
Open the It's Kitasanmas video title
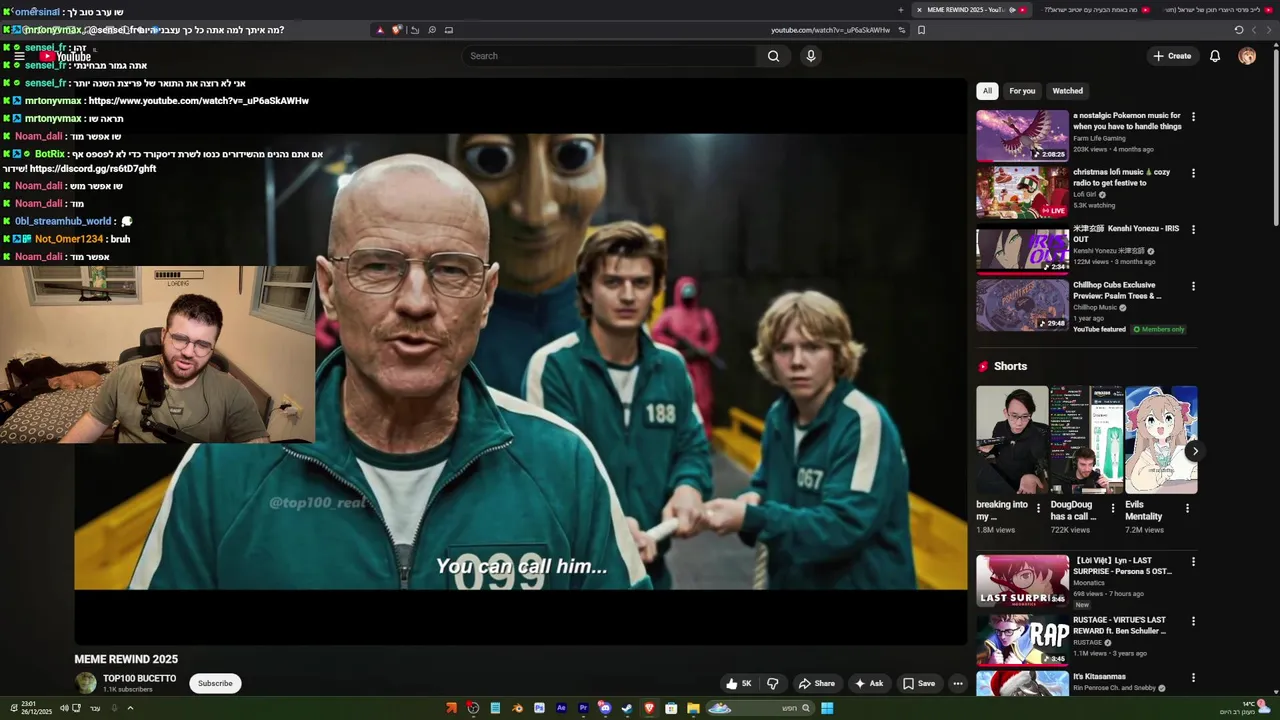pos(1099,677)
